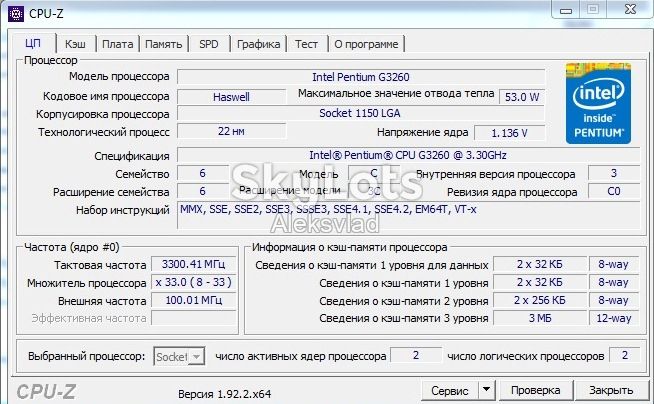This screenshot has width=654, height=404.
Task: Click the C0 core revision value
Action: (x=614, y=191)
